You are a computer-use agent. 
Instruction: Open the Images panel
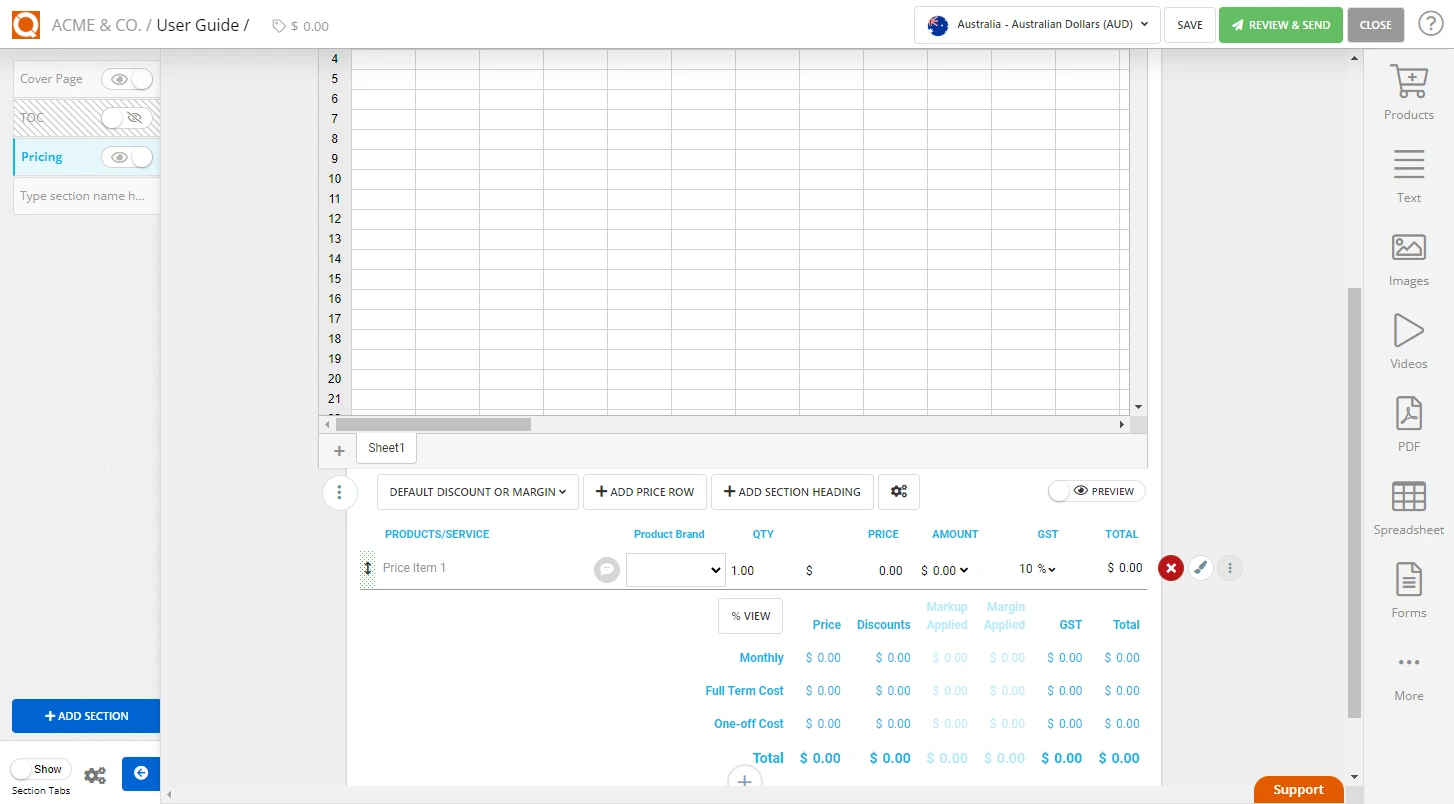tap(1408, 258)
